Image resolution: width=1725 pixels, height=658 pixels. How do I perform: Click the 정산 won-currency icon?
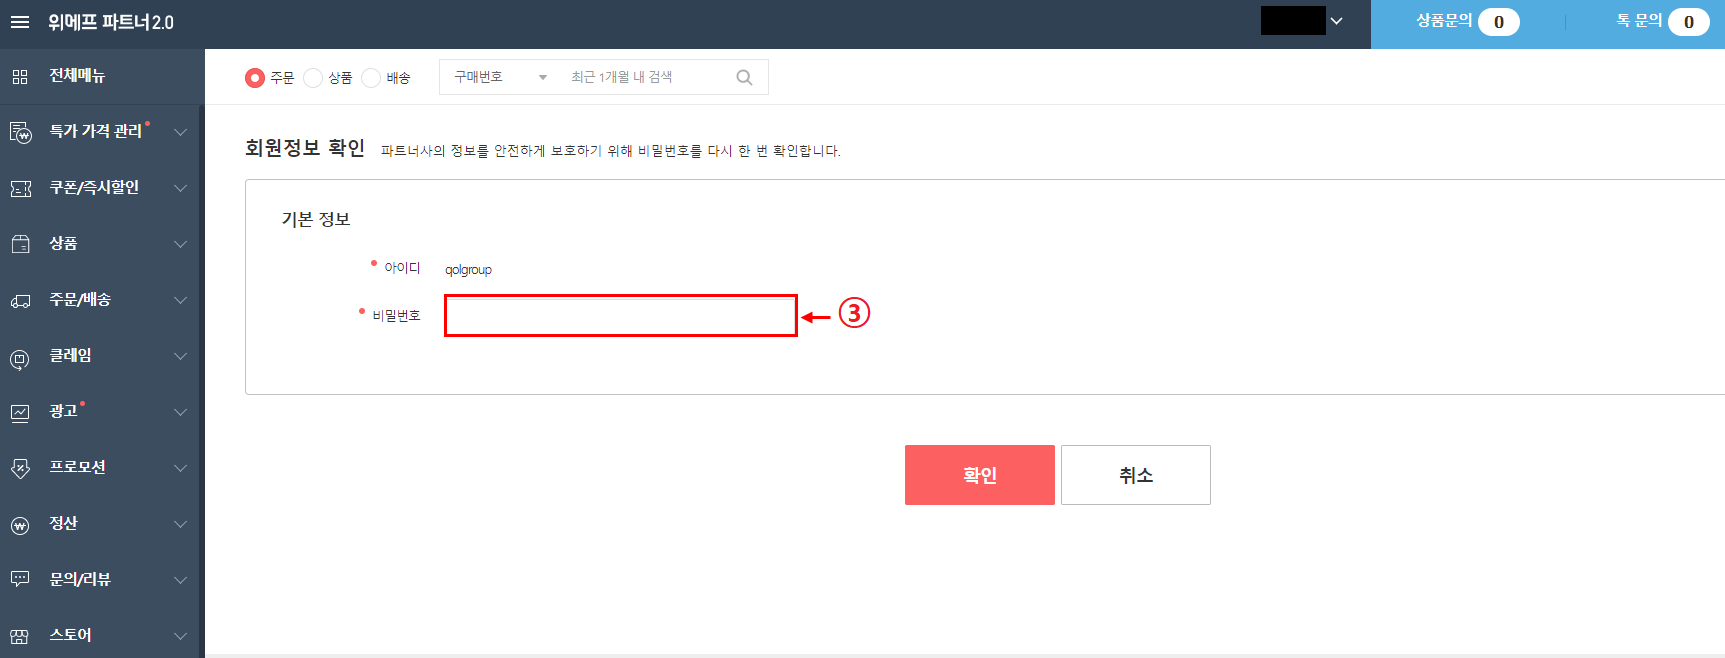pos(20,525)
